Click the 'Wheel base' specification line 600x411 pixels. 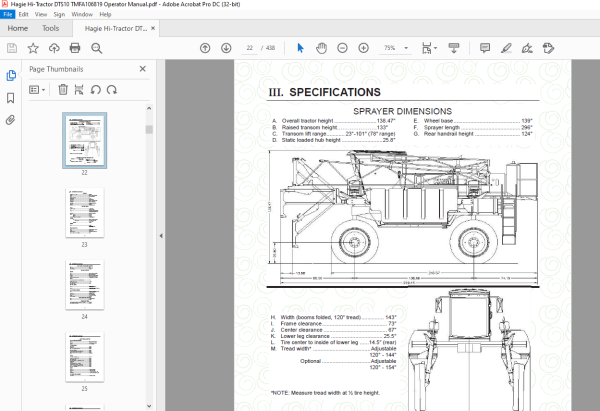[473, 121]
